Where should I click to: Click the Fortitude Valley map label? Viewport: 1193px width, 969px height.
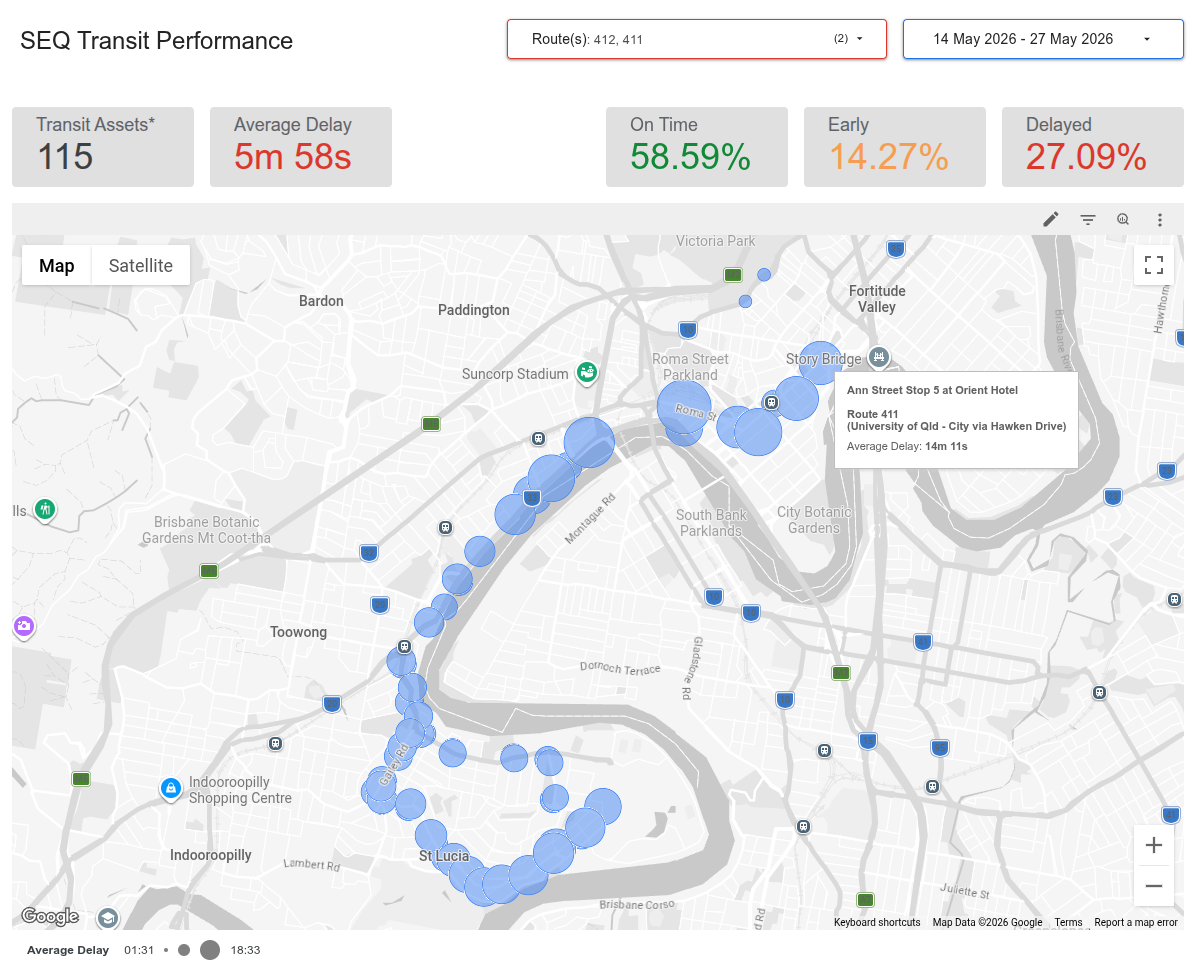coord(877,299)
